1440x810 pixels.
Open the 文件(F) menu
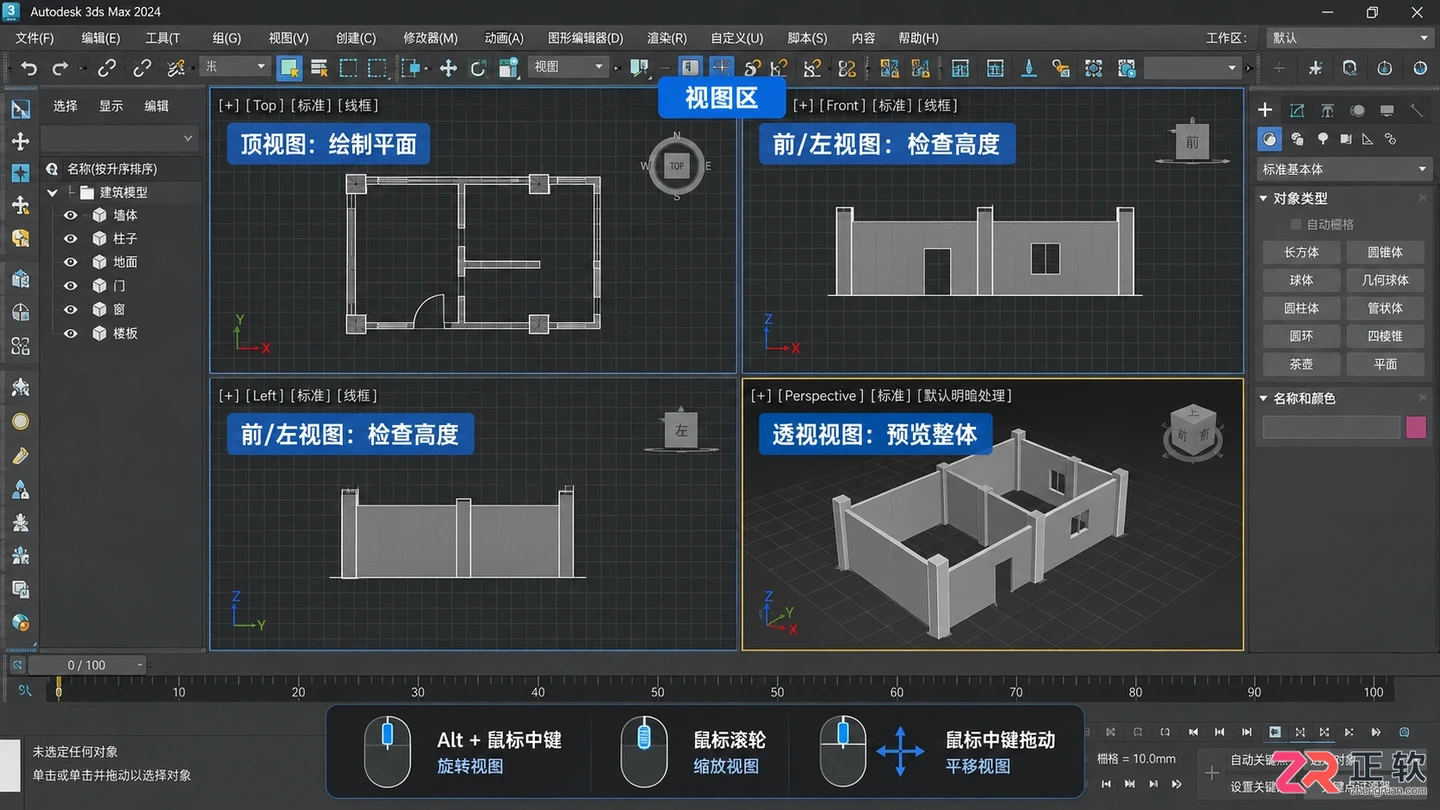click(x=35, y=38)
